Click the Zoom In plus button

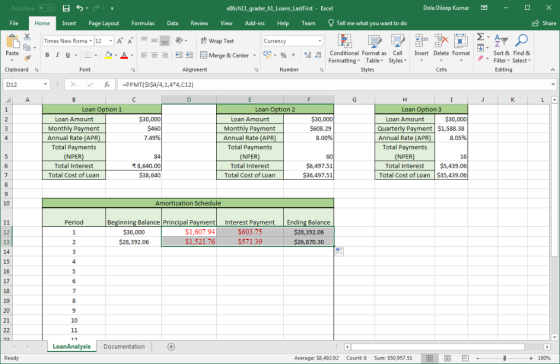point(531,358)
